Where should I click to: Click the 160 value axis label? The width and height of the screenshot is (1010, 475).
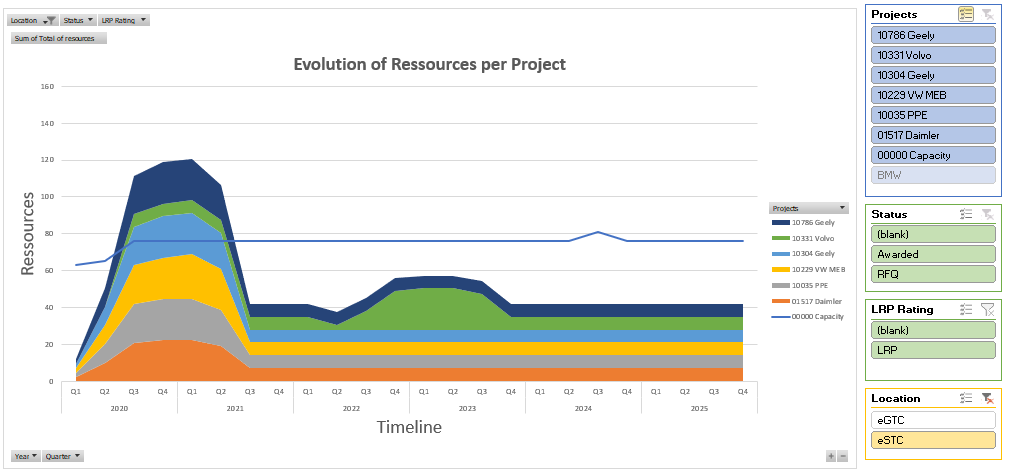(48, 86)
